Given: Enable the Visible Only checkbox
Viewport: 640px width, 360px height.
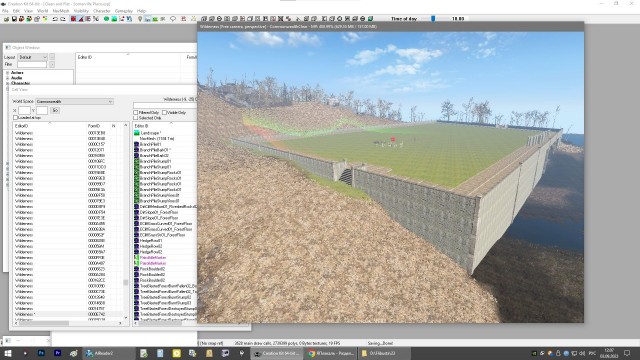Looking at the screenshot, I should pyautogui.click(x=164, y=113).
